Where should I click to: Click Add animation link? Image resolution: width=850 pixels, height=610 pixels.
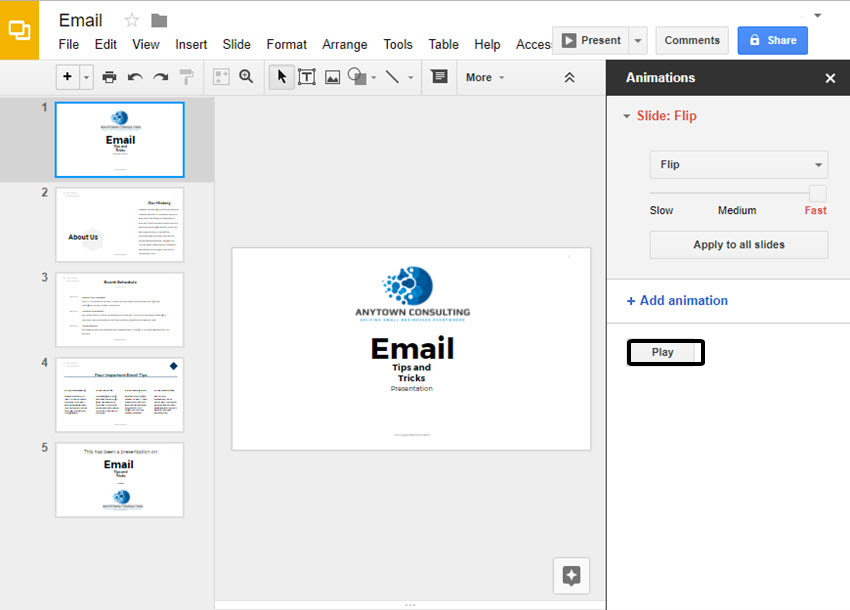(x=677, y=300)
